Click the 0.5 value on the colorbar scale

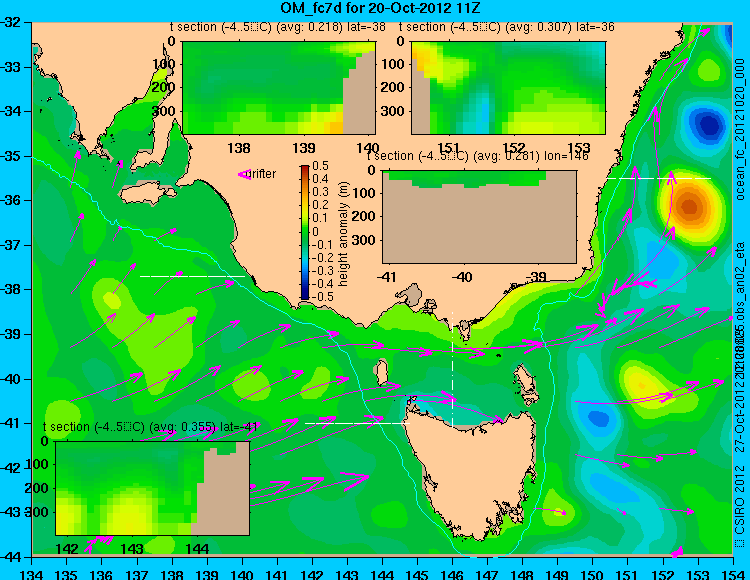coord(320,166)
